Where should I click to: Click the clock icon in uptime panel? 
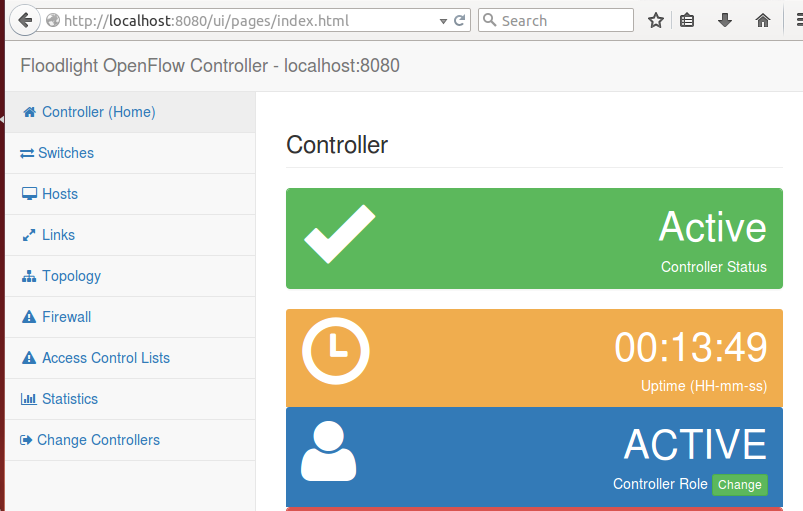pyautogui.click(x=335, y=351)
